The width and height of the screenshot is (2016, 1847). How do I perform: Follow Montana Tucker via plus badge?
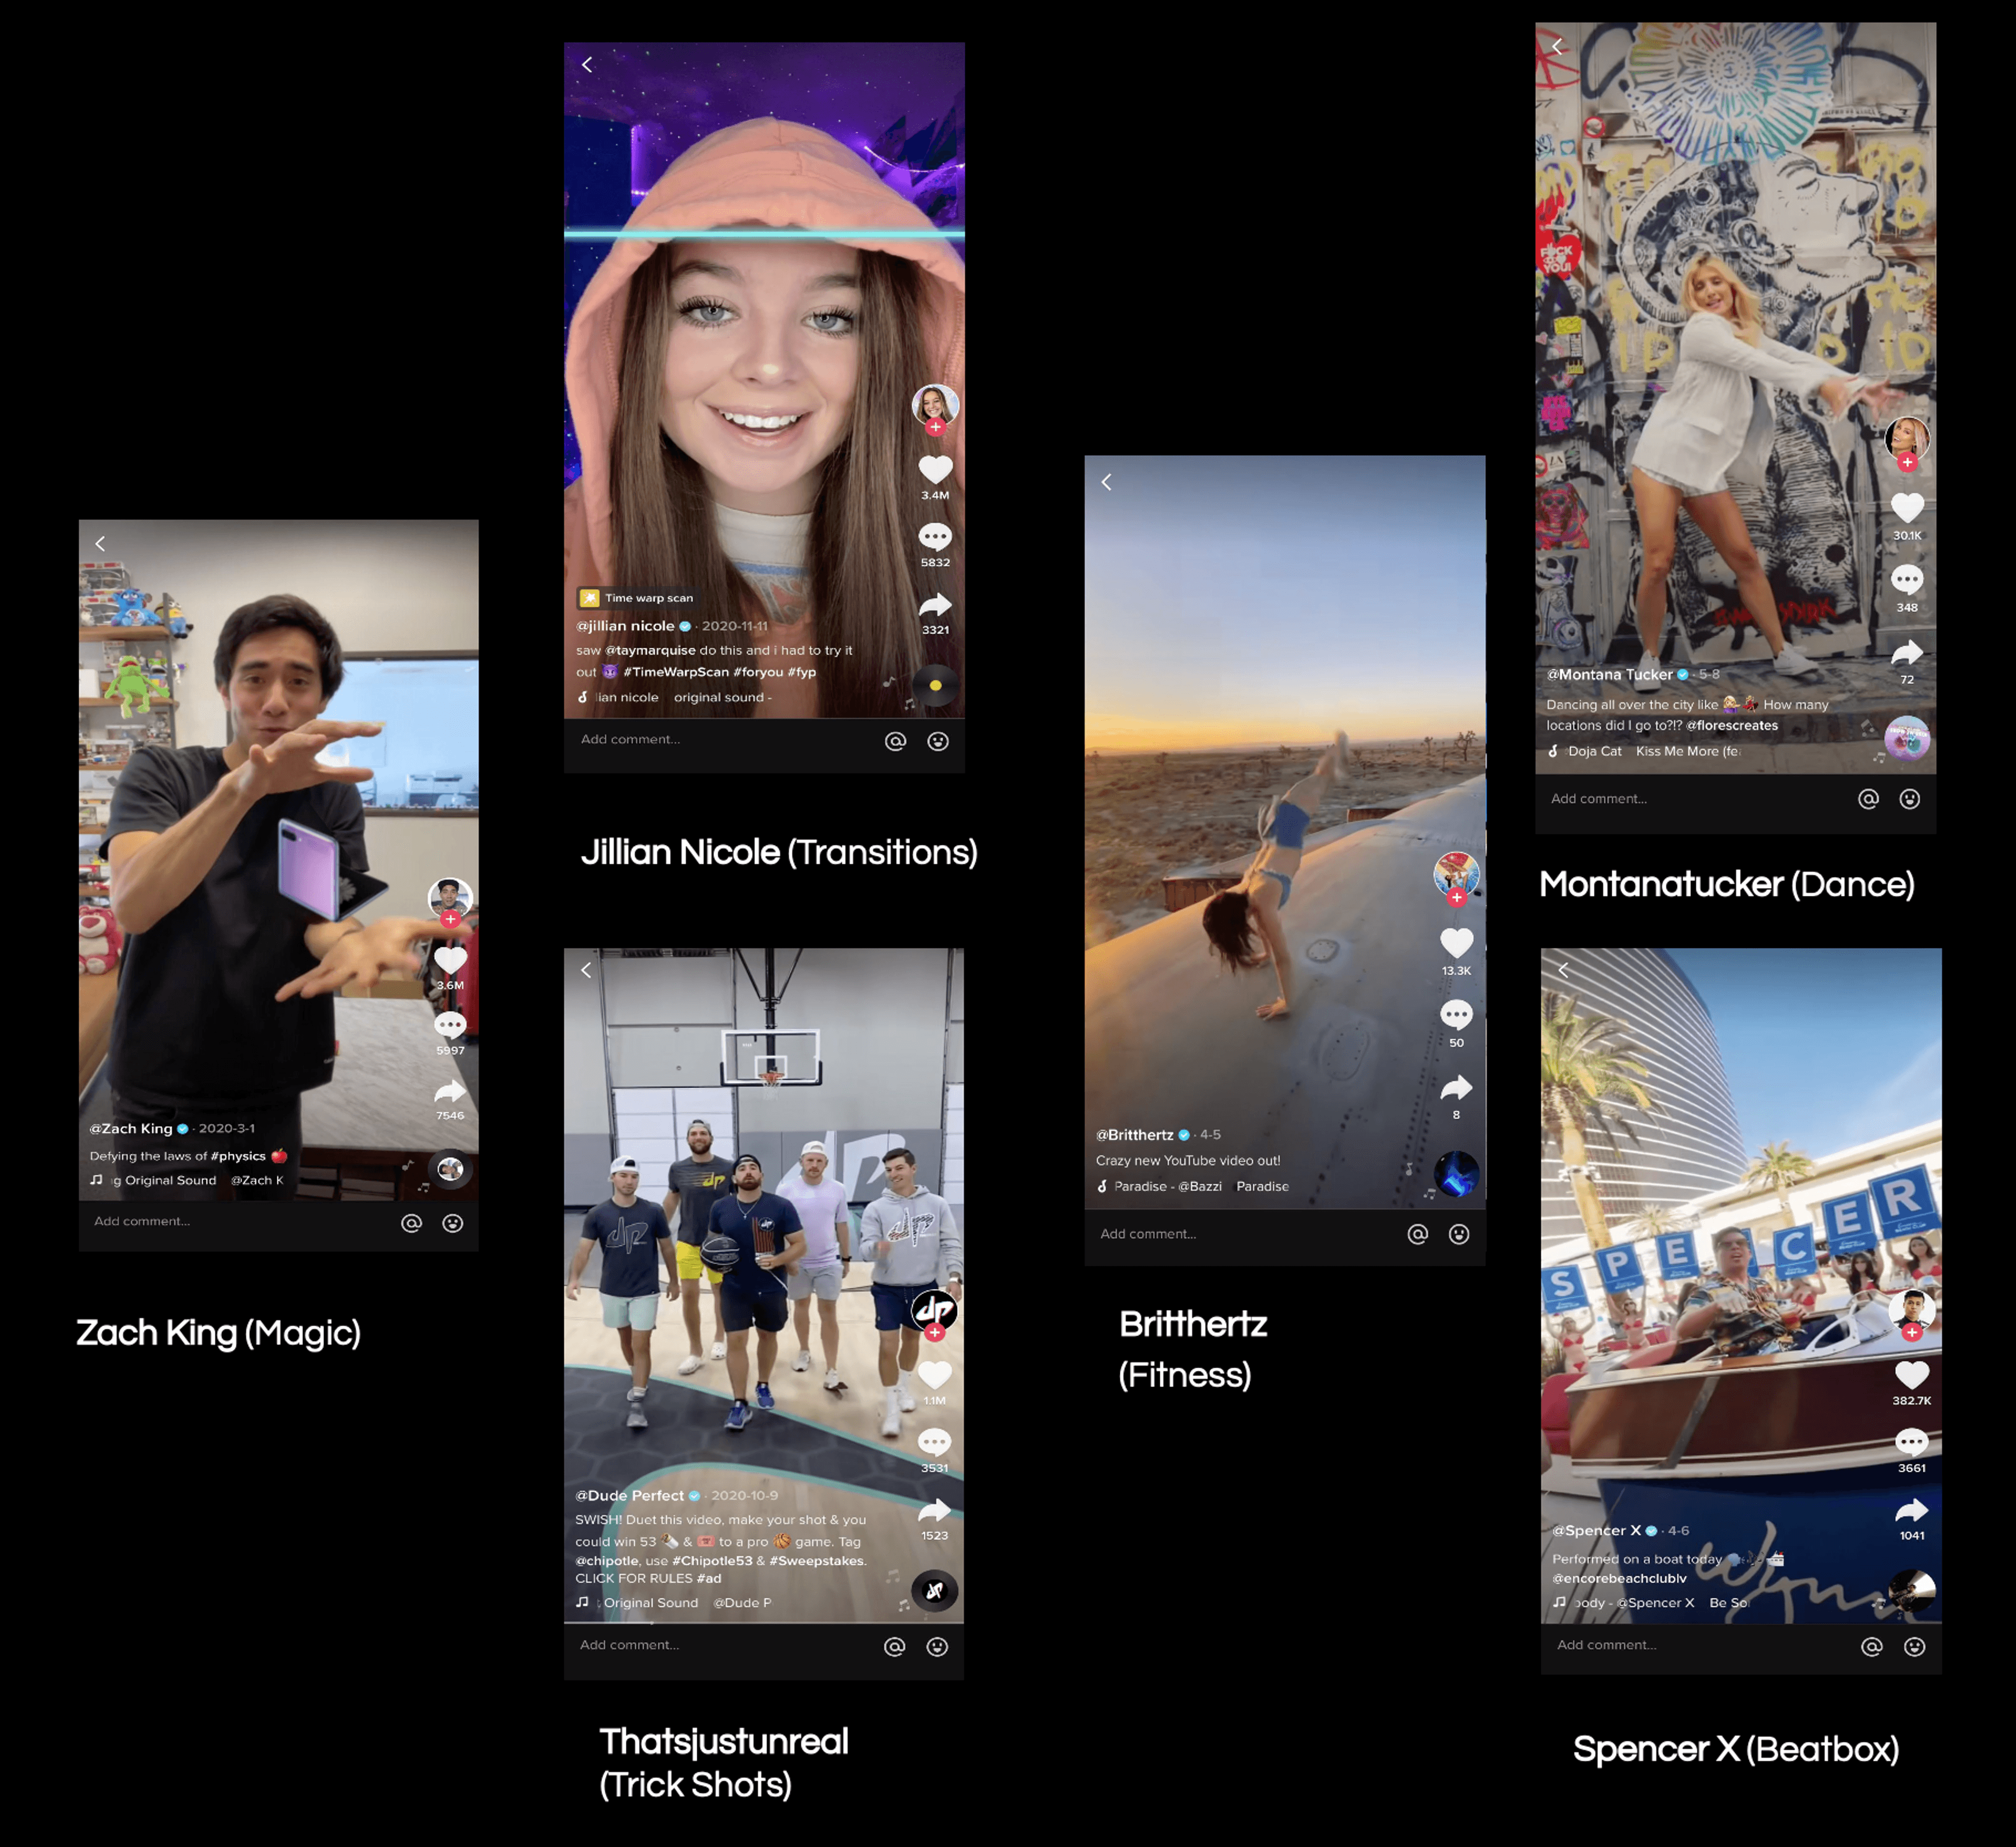(x=1907, y=462)
